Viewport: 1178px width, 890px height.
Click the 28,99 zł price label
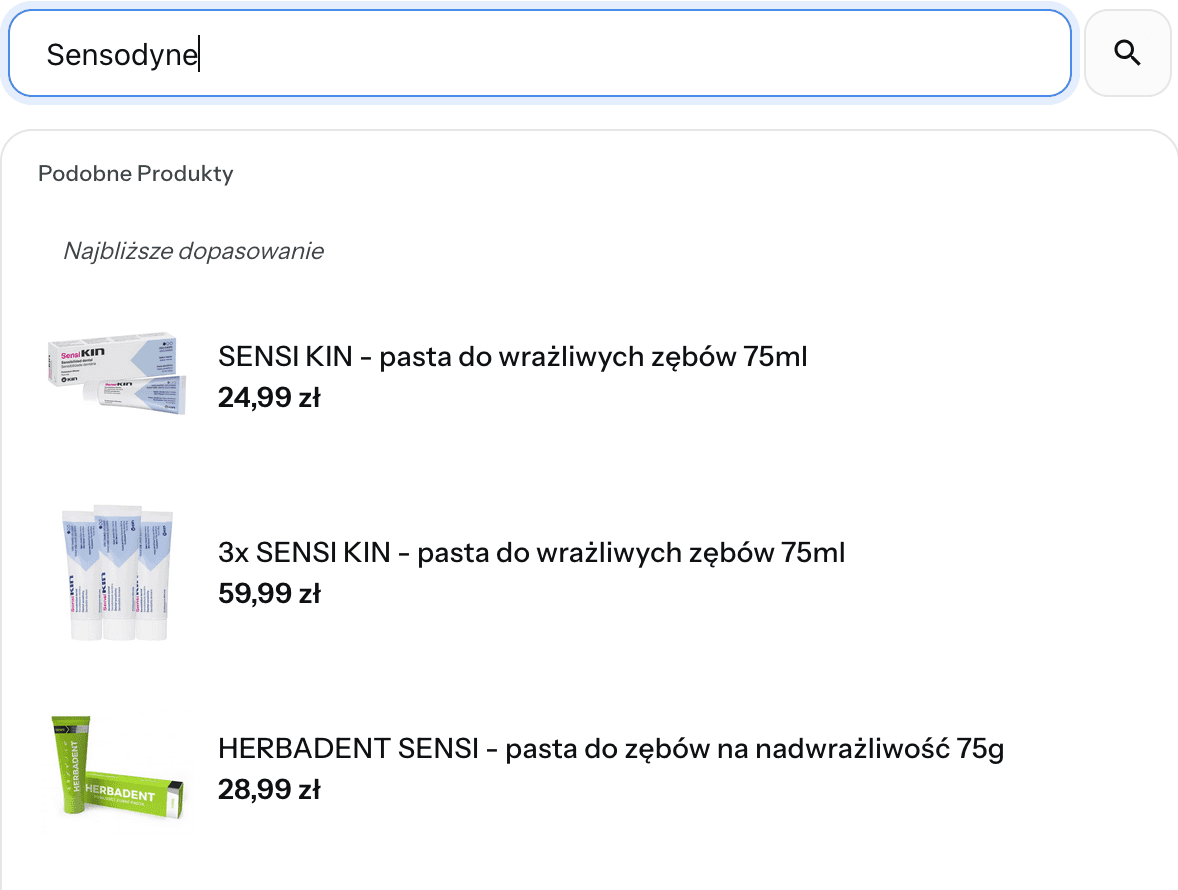pyautogui.click(x=269, y=789)
